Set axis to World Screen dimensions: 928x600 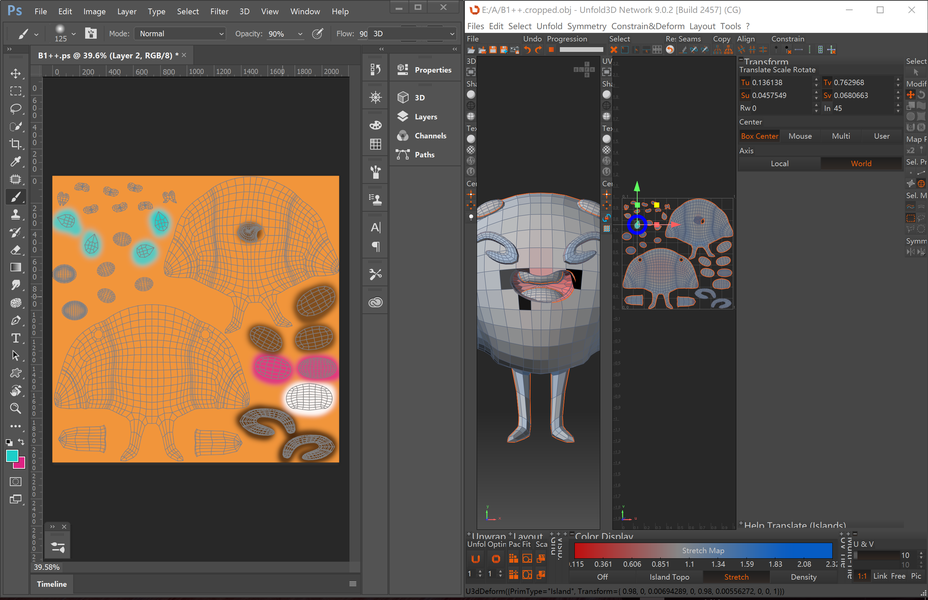click(861, 163)
